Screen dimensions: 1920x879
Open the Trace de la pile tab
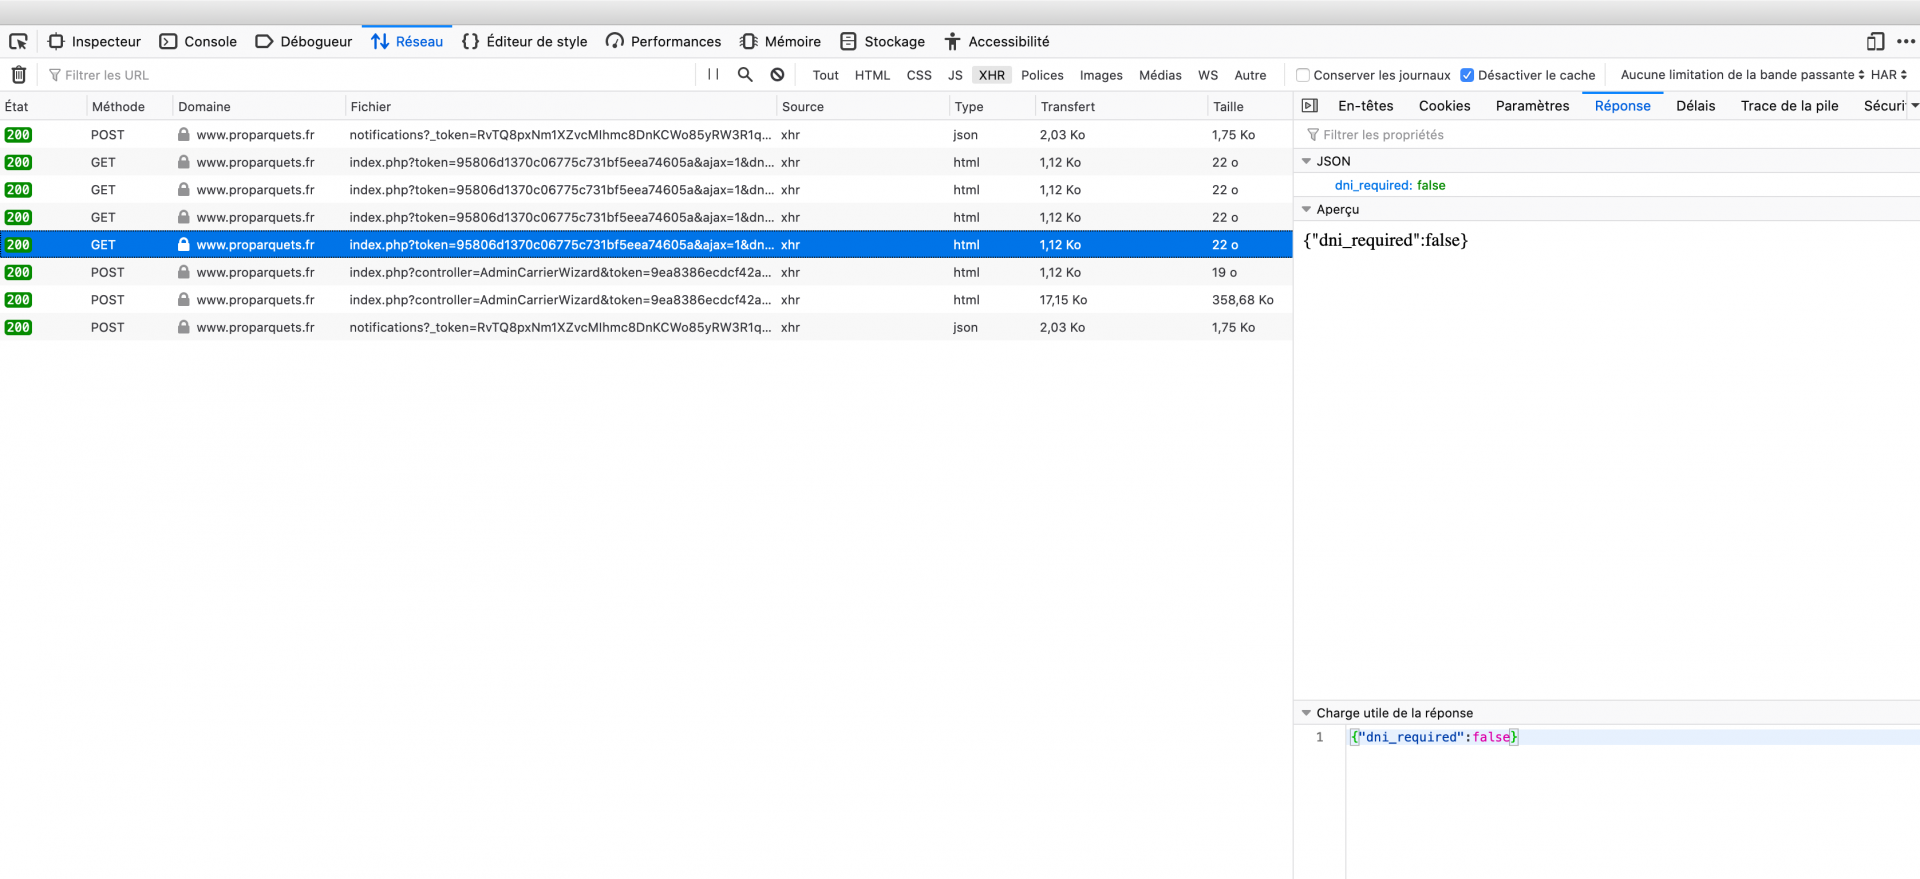(x=1789, y=106)
